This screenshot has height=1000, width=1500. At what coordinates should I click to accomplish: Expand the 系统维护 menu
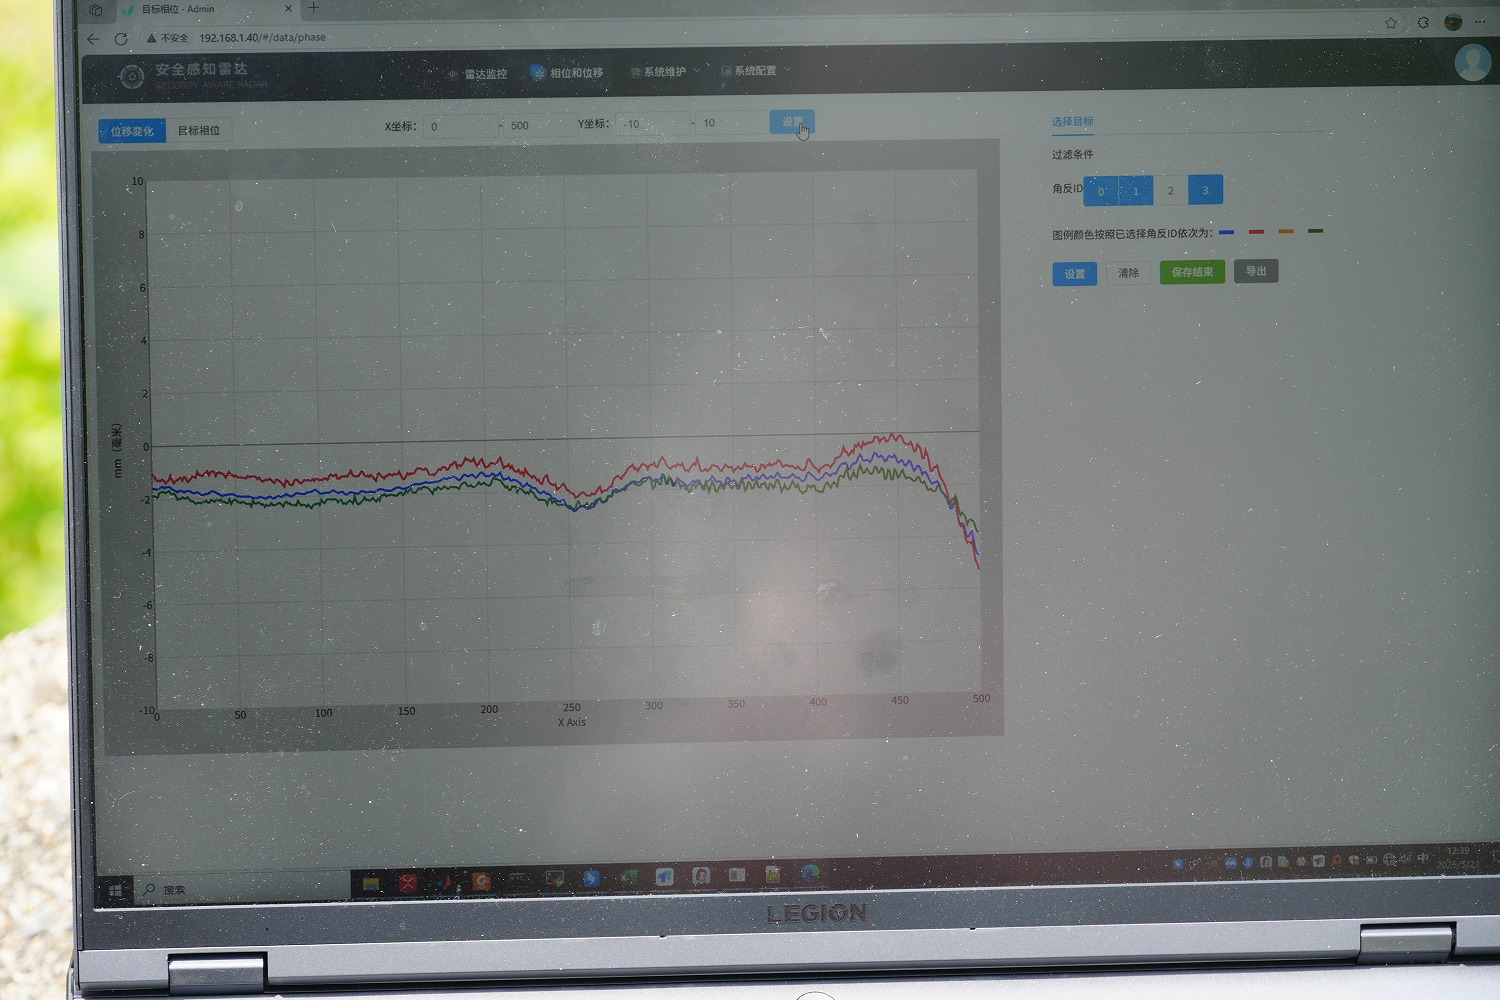click(x=664, y=72)
